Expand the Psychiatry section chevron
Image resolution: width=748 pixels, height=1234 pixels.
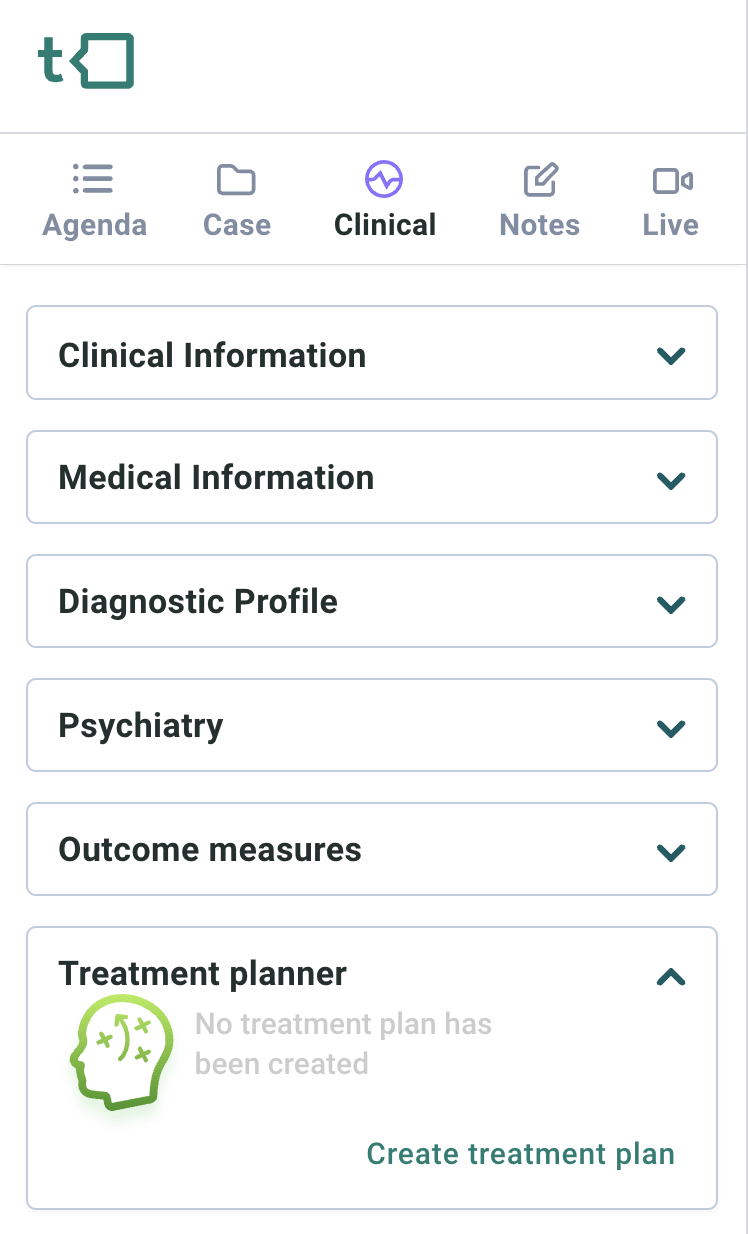tap(670, 728)
